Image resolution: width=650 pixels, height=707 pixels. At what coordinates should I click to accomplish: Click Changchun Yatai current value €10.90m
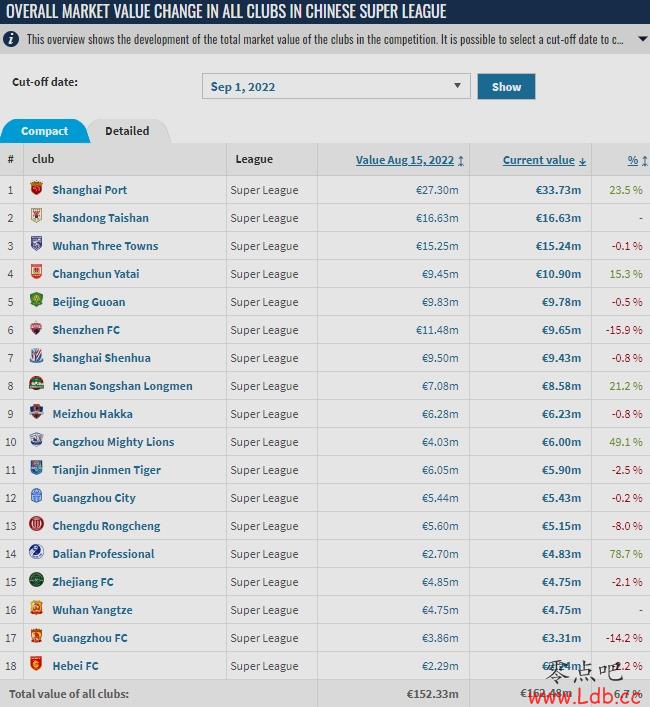pyautogui.click(x=558, y=274)
